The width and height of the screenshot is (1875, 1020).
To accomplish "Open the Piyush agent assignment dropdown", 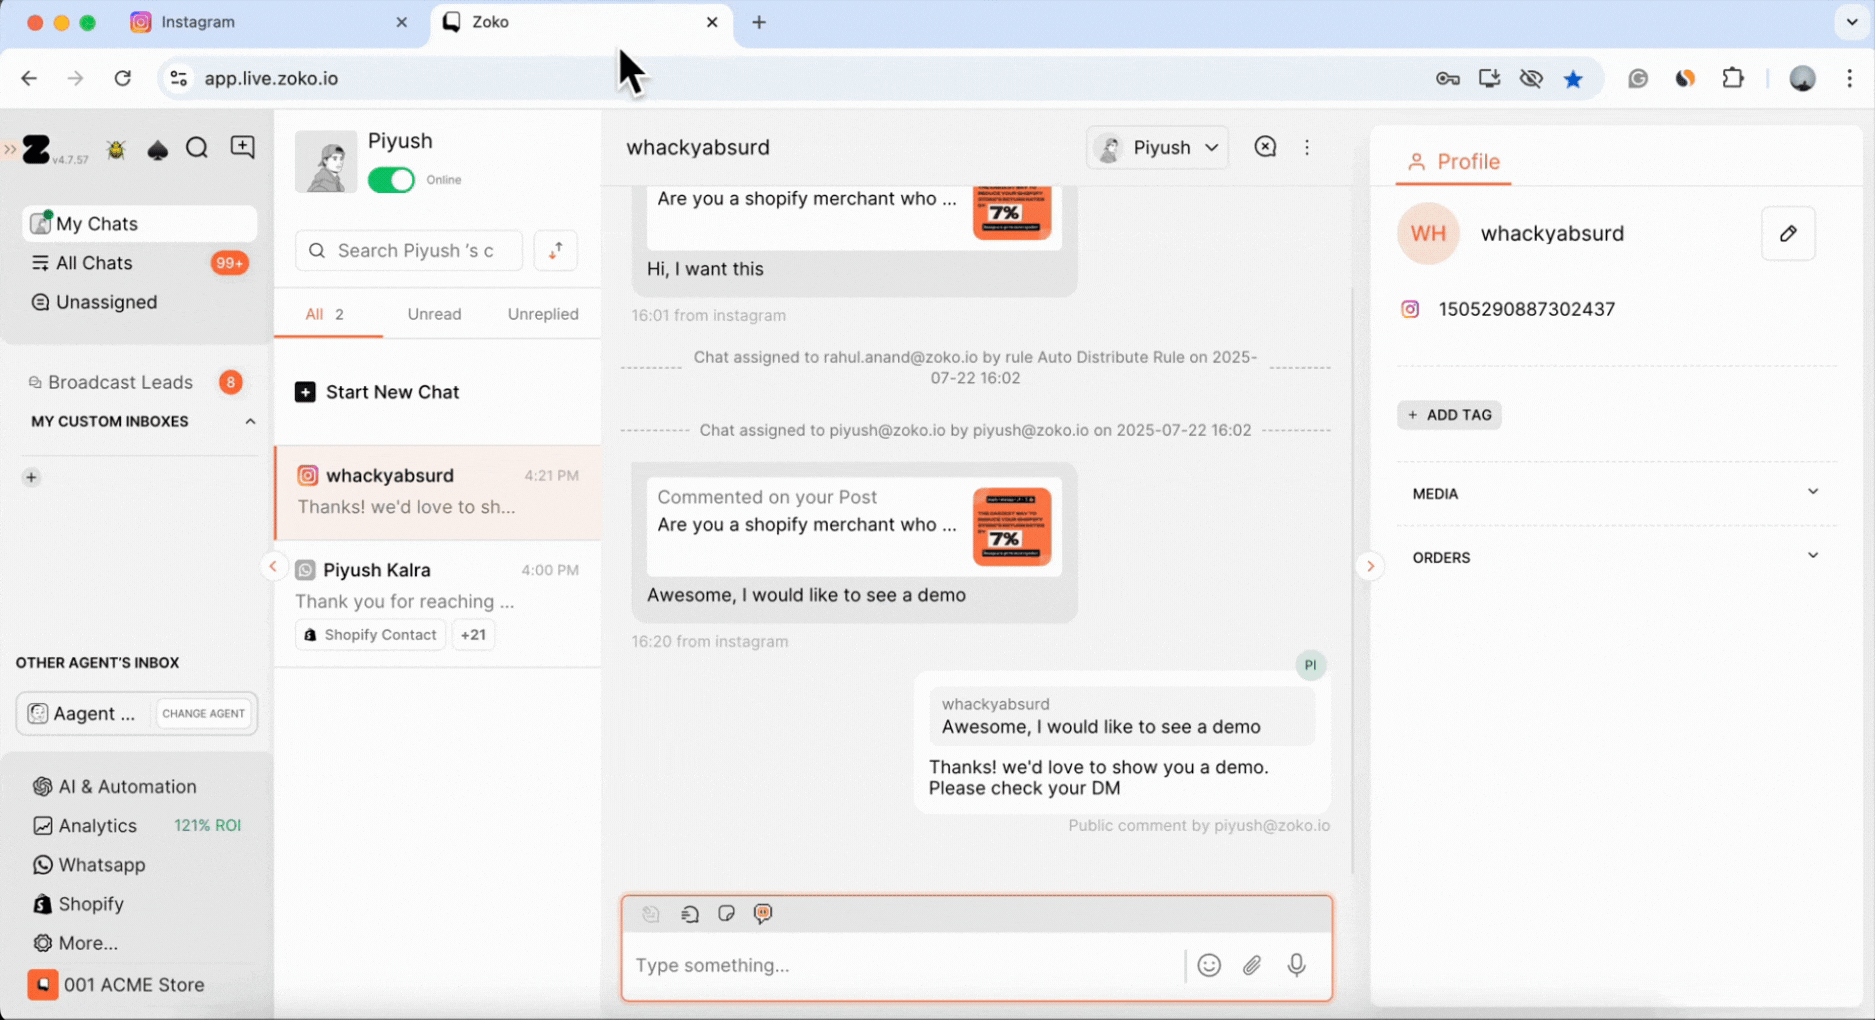I will point(1157,148).
